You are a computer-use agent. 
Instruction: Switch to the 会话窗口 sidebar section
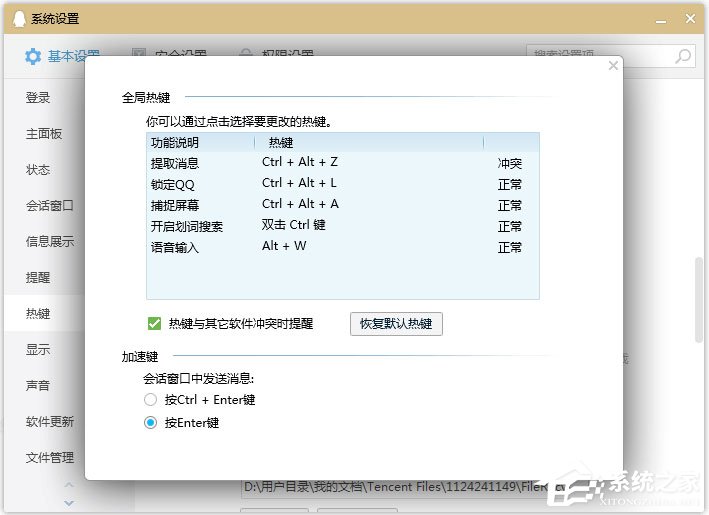pos(49,206)
